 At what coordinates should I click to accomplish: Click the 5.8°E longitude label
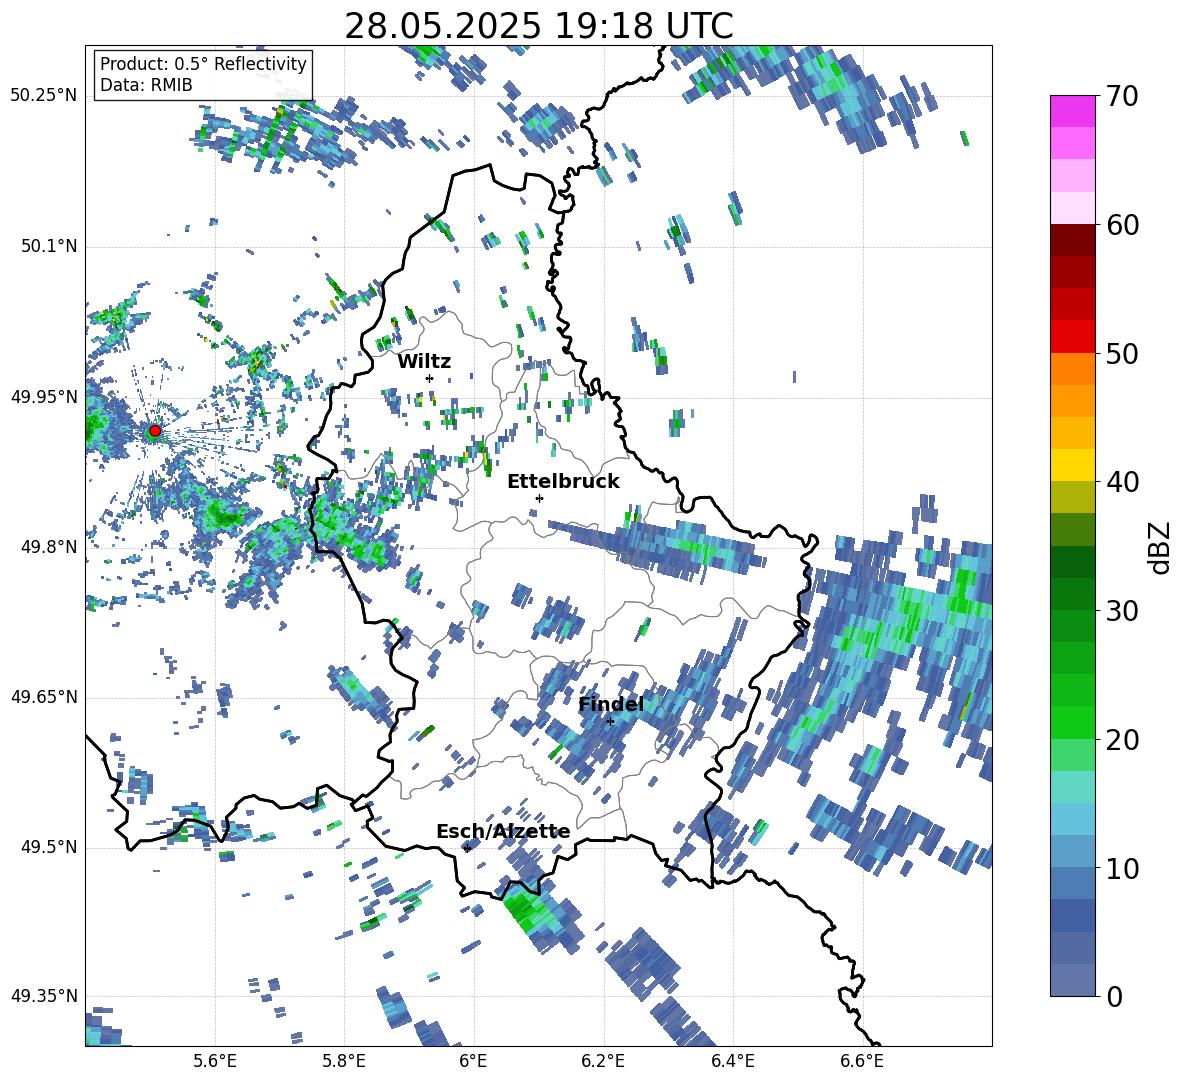point(344,1061)
